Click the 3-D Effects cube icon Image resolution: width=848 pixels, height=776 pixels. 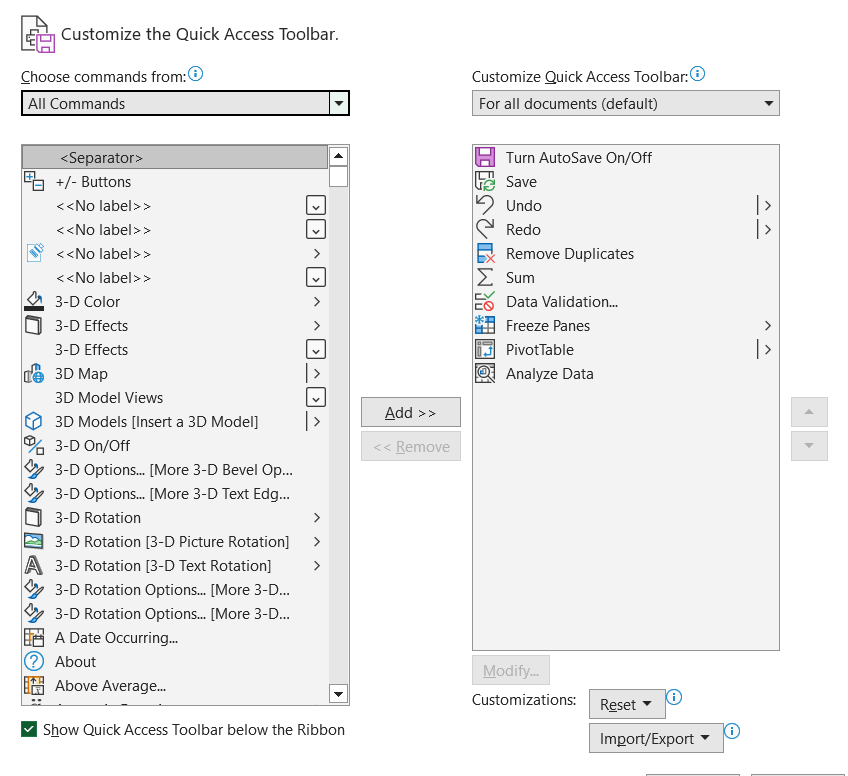point(34,326)
